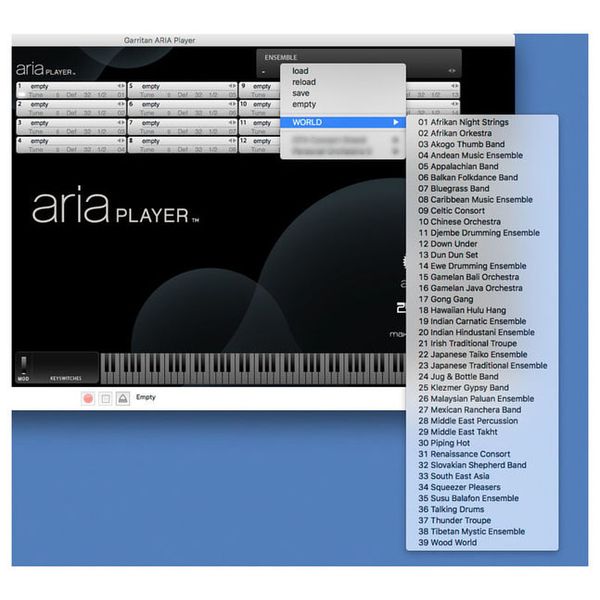Toggle the metronome icon
Screen dimensions: 600x600
pyautogui.click(x=123, y=398)
